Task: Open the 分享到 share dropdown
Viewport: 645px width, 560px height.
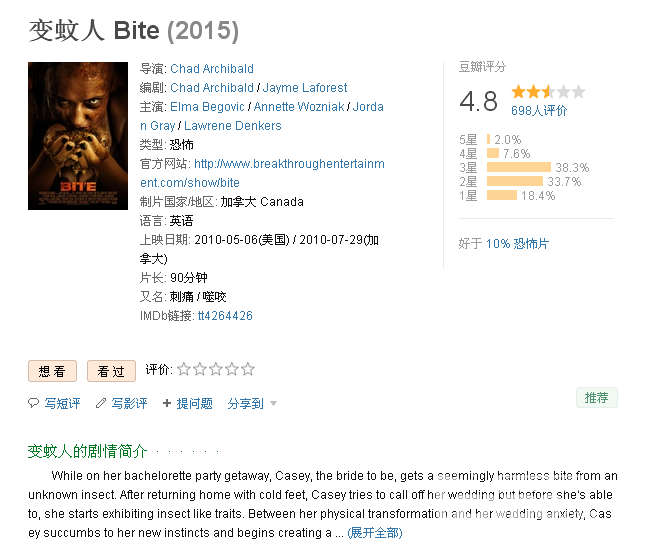Action: pos(252,404)
